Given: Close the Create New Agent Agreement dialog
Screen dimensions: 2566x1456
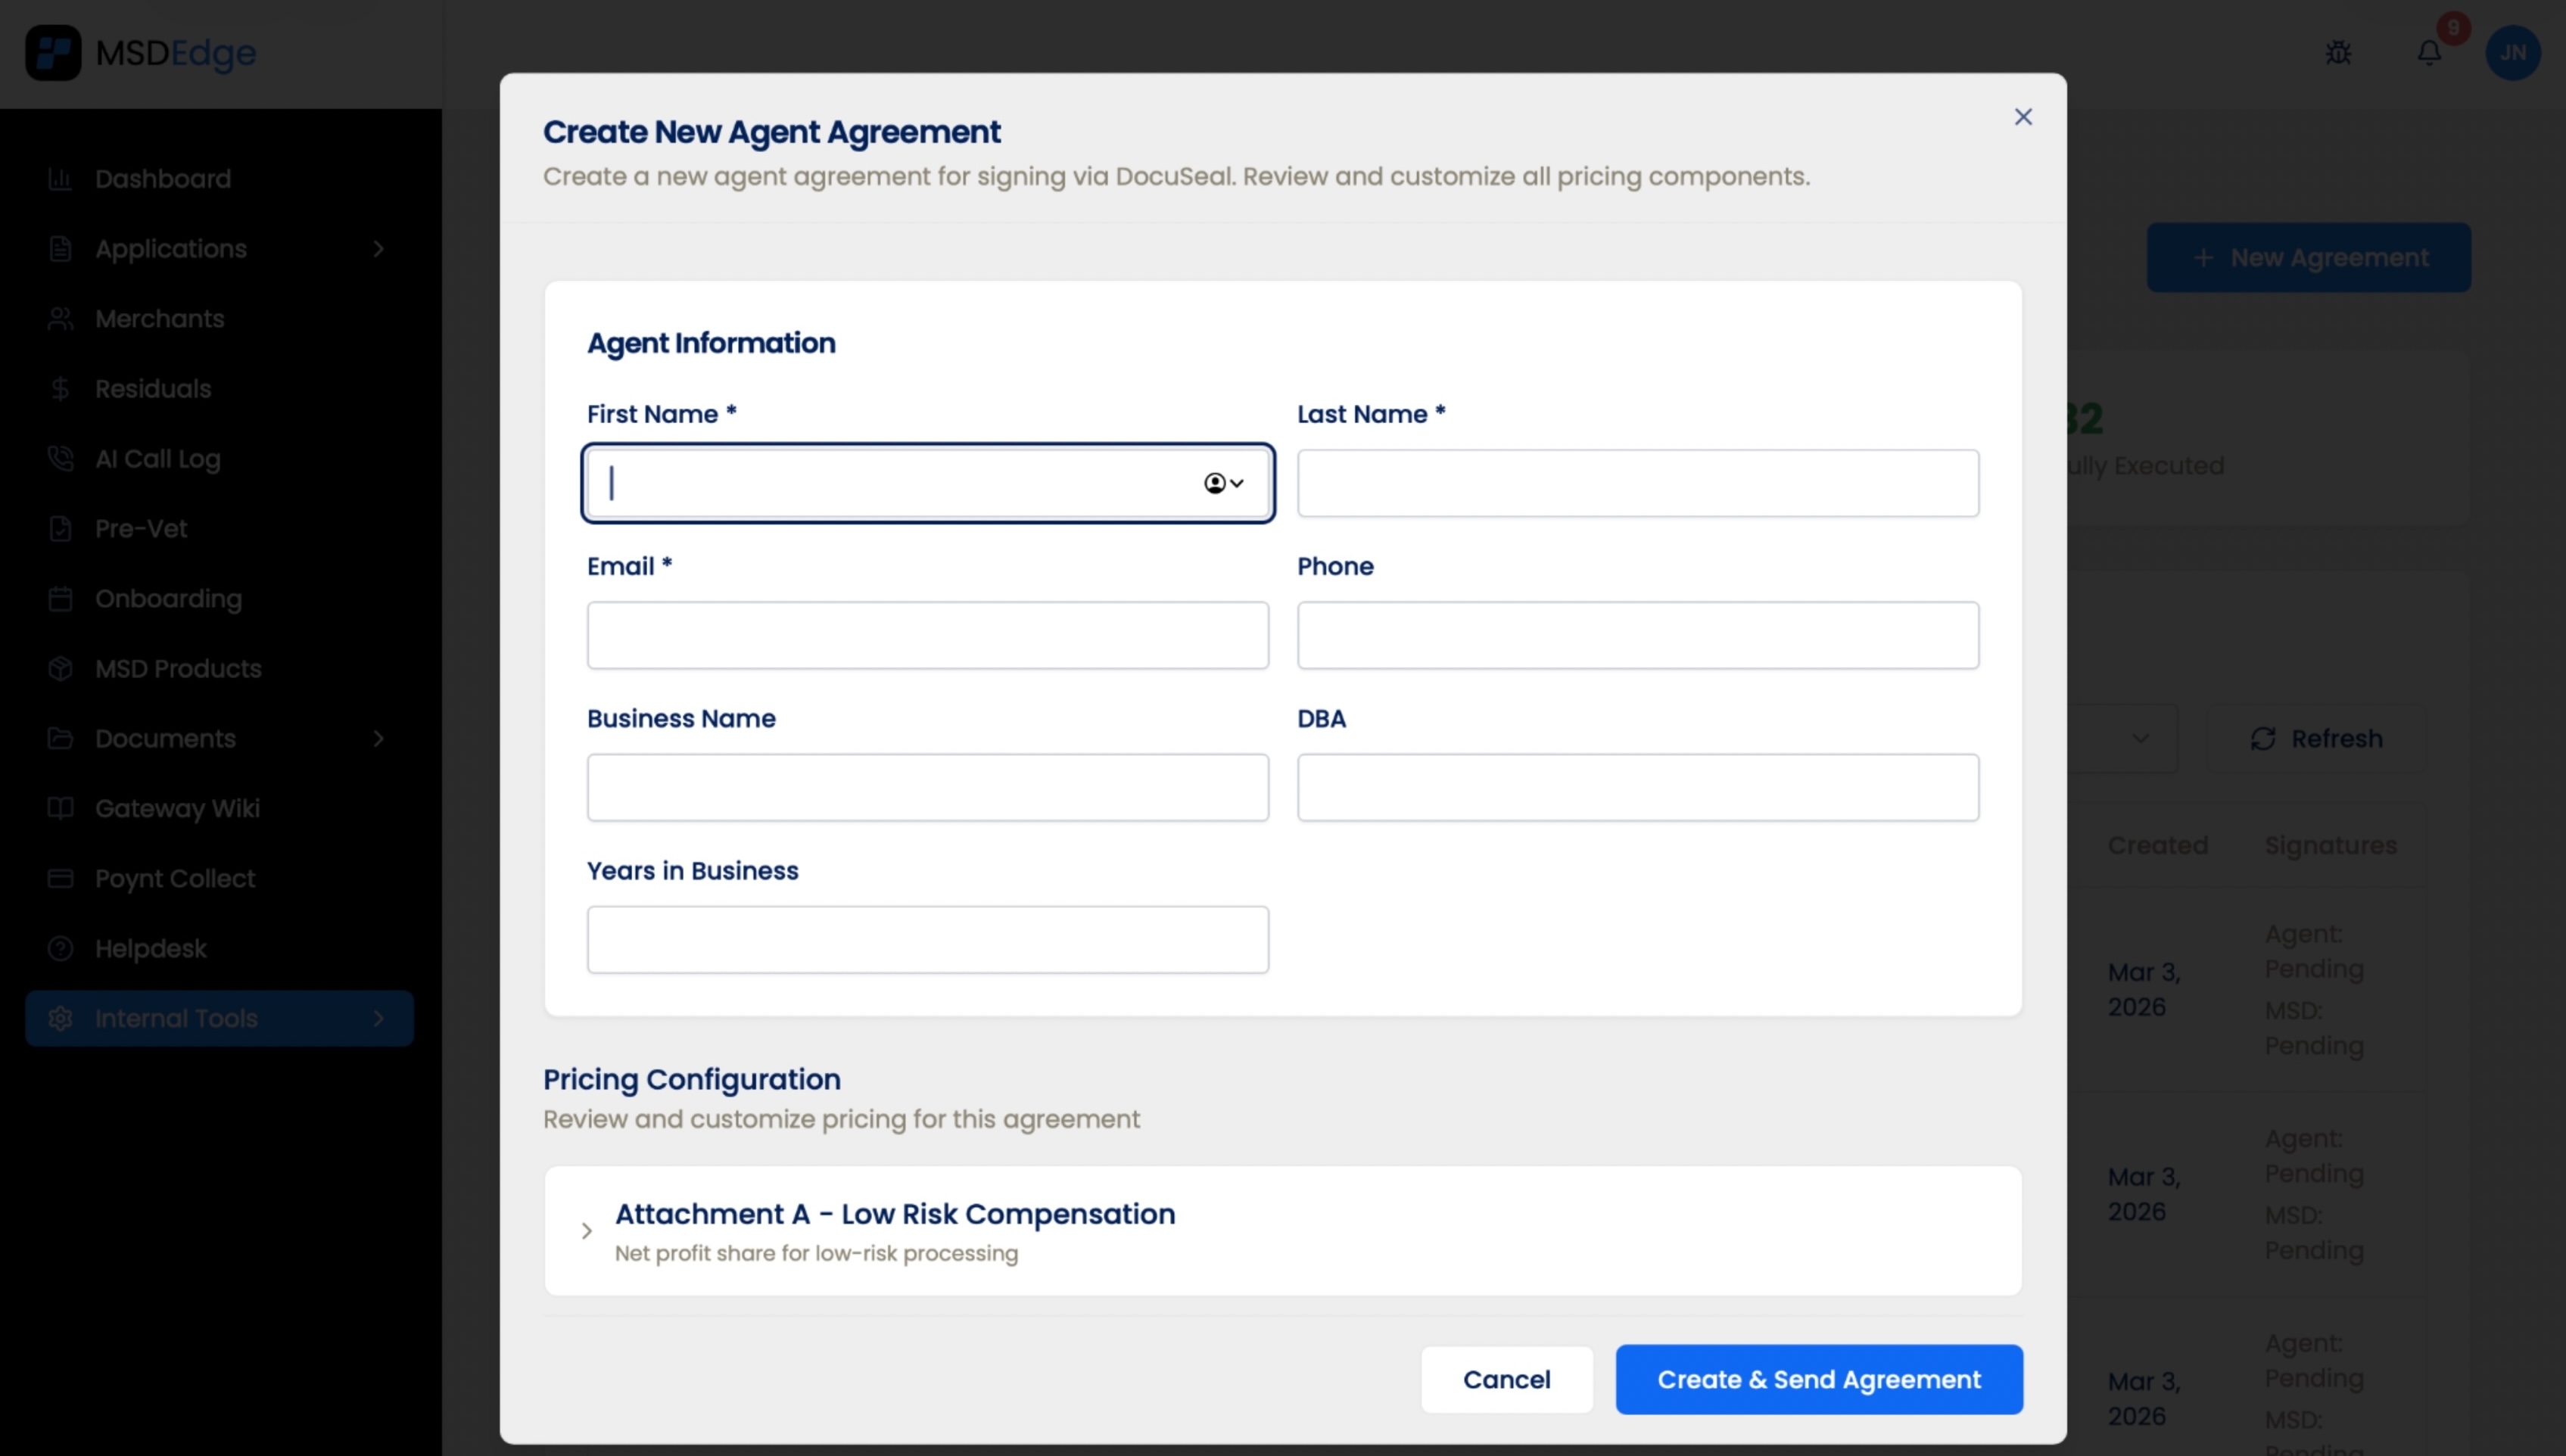Looking at the screenshot, I should point(2023,117).
